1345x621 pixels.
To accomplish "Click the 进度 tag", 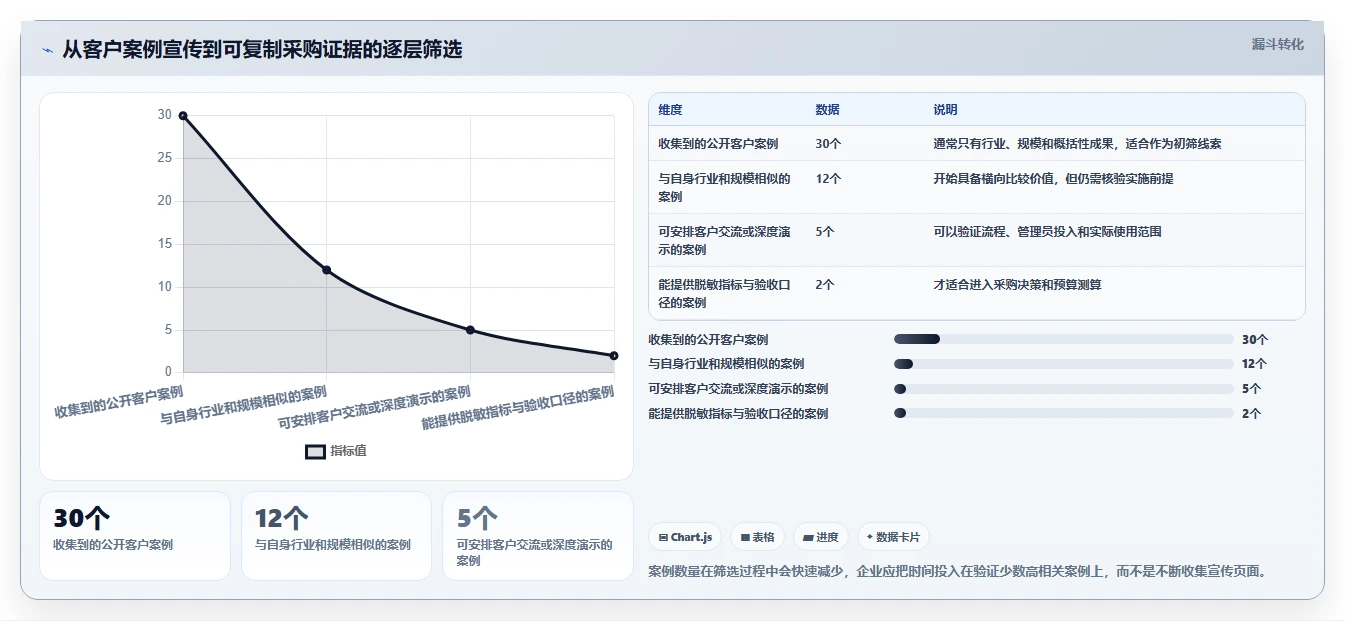I will [x=821, y=537].
